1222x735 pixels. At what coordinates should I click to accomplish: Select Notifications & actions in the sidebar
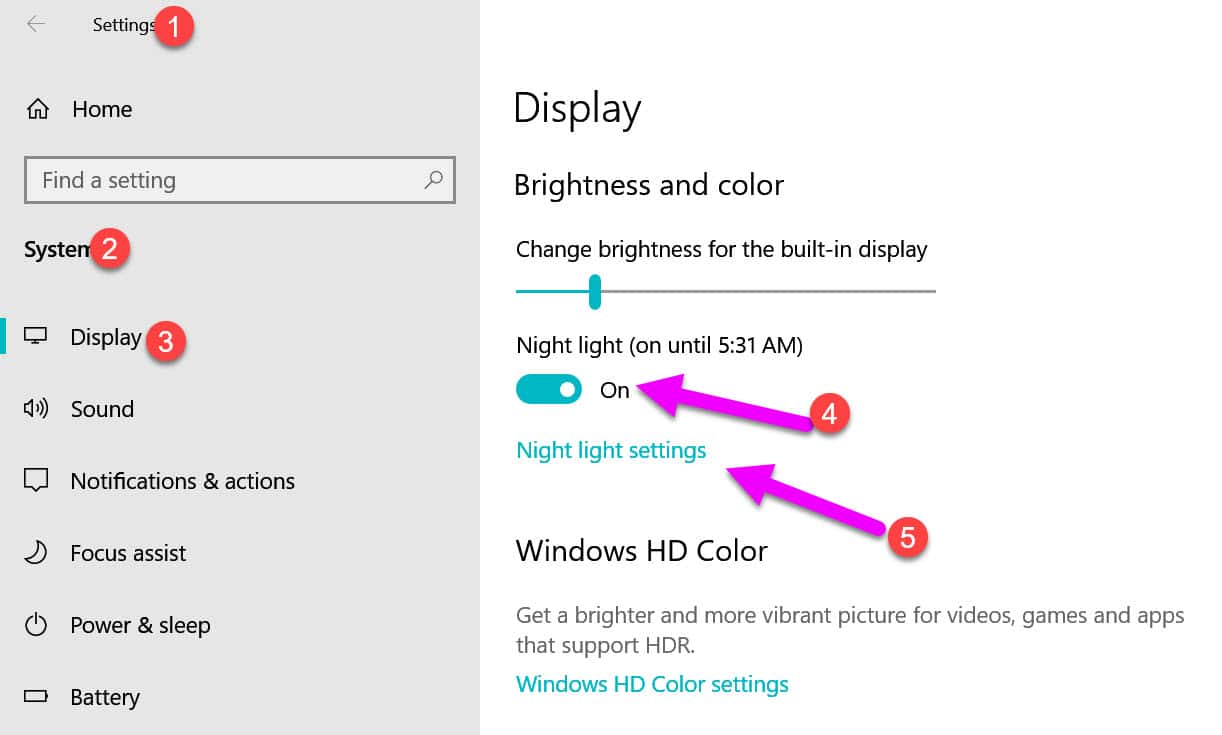click(x=183, y=480)
